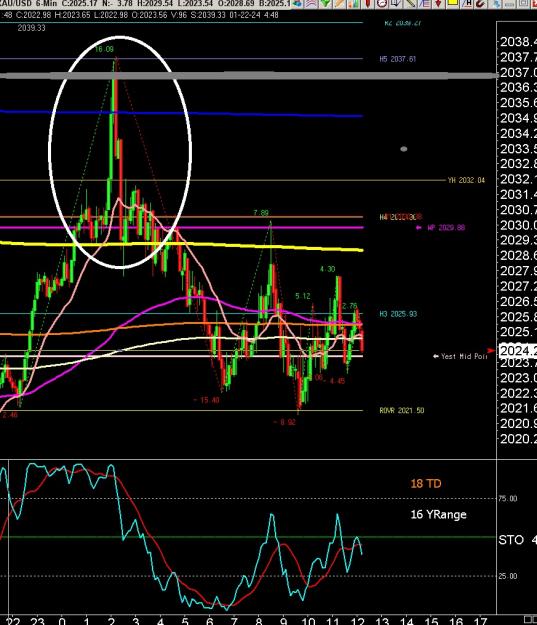Viewport: 537px width, 625px height.
Task: Click the 18 TD indicator text
Action: 426,483
